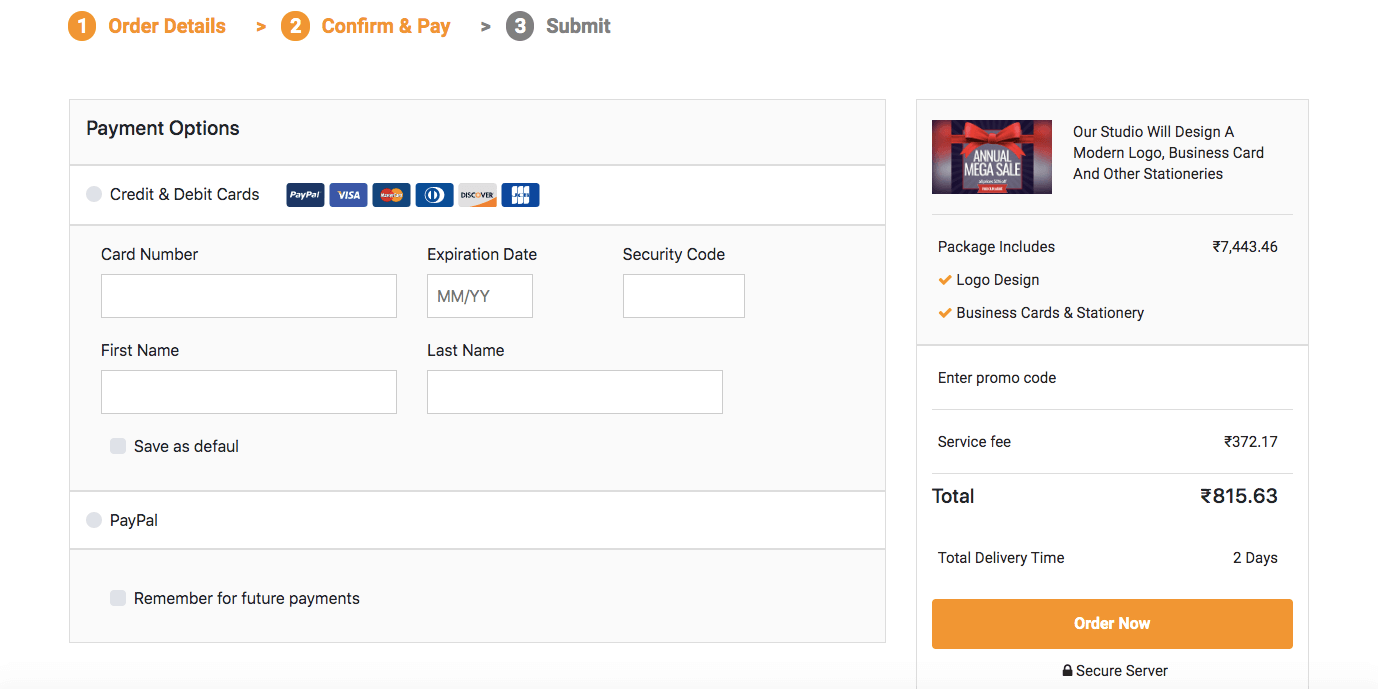Image resolution: width=1378 pixels, height=689 pixels.
Task: Click the MasterCard logo icon
Action: [391, 195]
